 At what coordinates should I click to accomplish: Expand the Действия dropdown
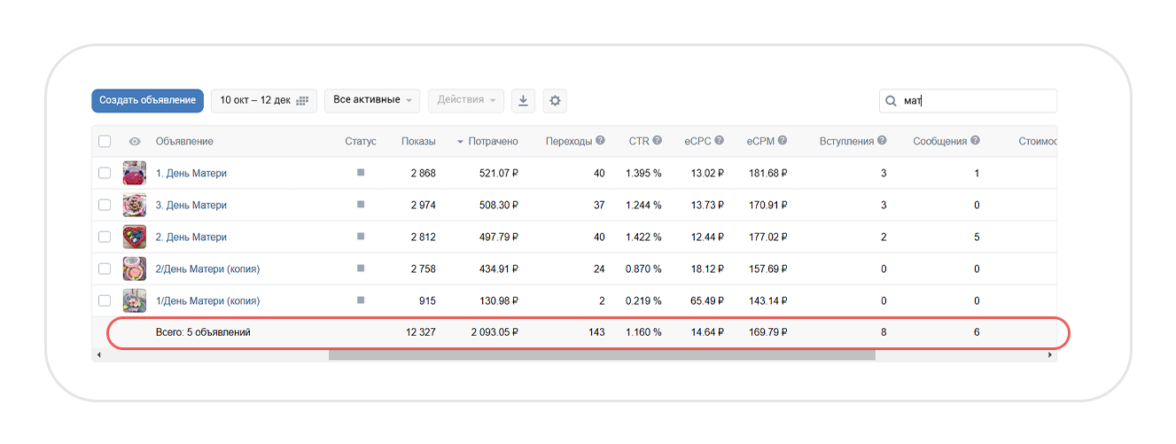tap(466, 101)
